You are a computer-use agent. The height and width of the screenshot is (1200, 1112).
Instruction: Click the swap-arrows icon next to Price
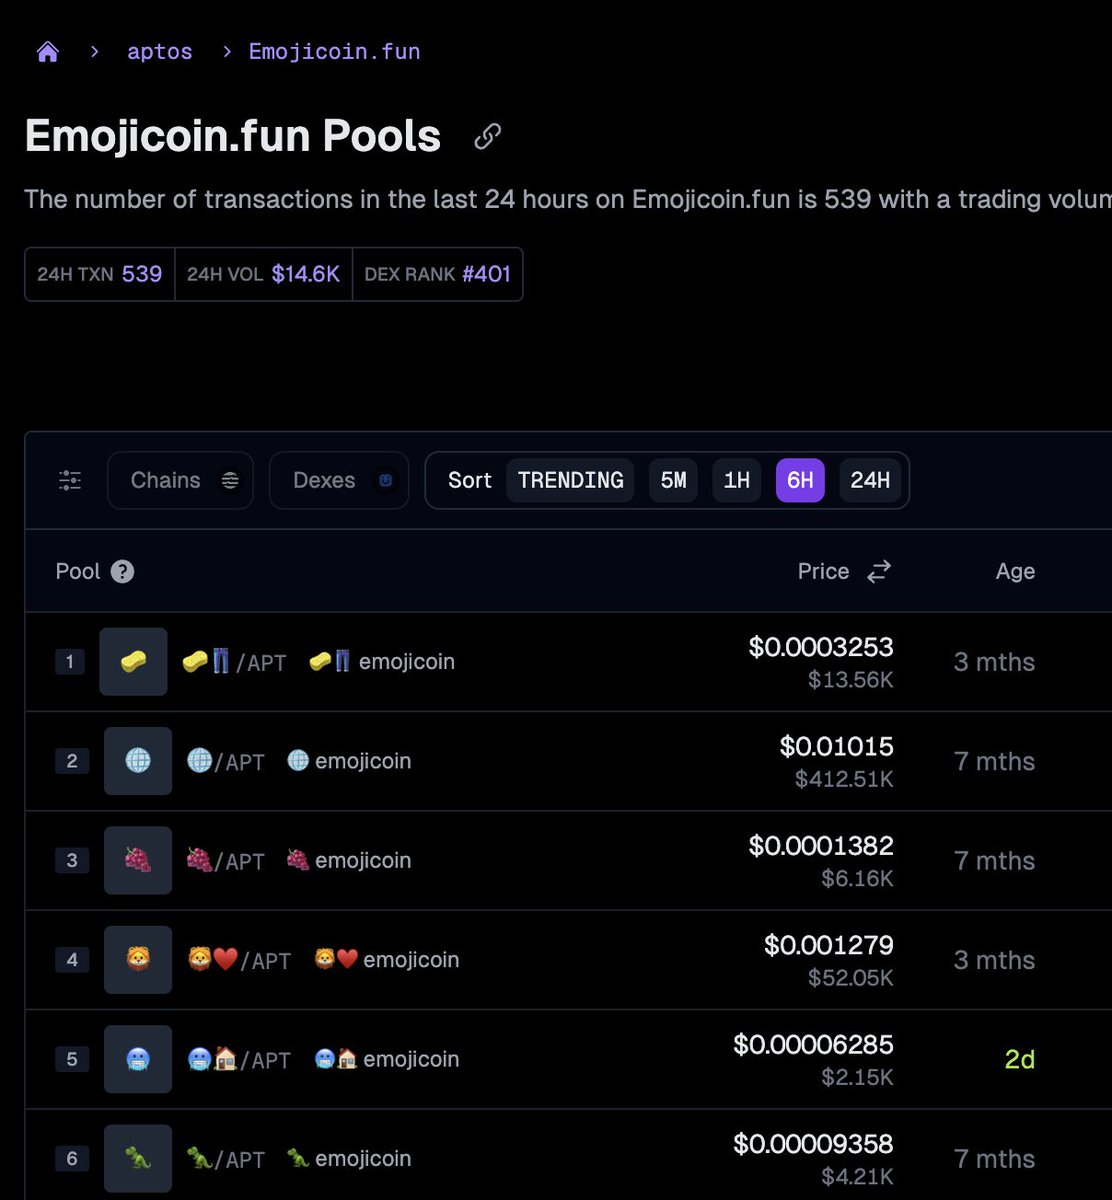click(x=878, y=571)
